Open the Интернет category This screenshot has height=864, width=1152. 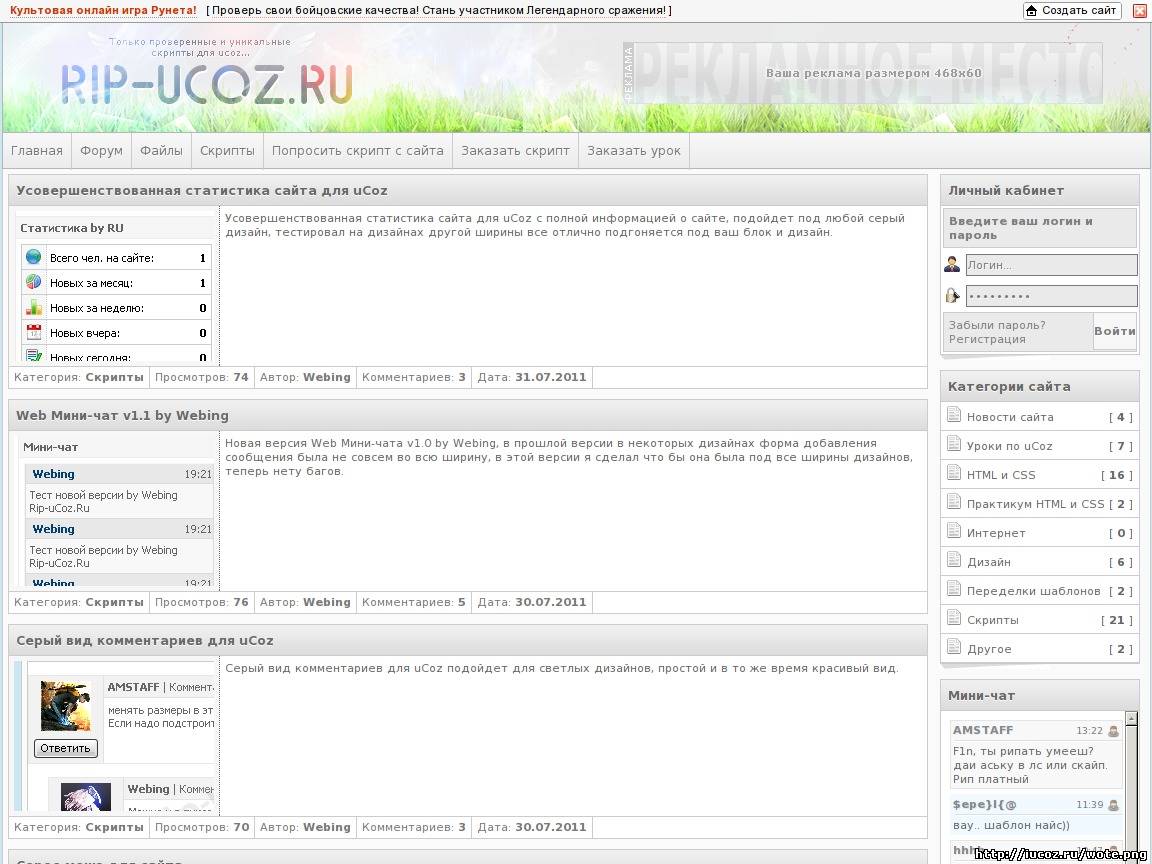coord(996,533)
